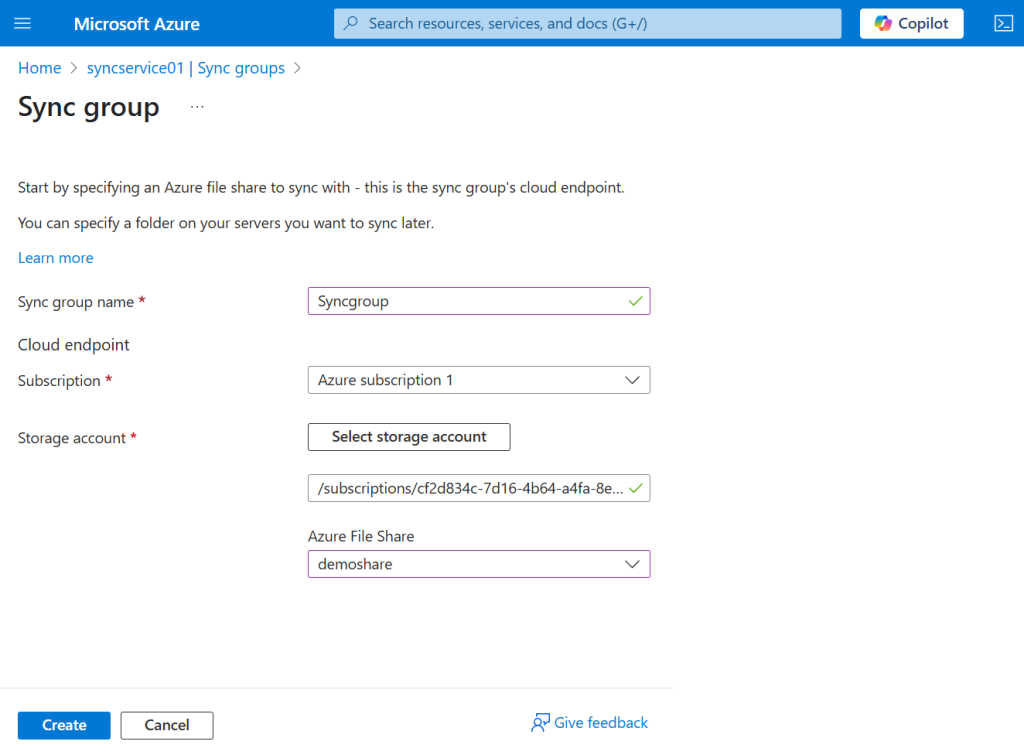The image size is (1024, 755).
Task: Click Select storage account button
Action: [409, 437]
